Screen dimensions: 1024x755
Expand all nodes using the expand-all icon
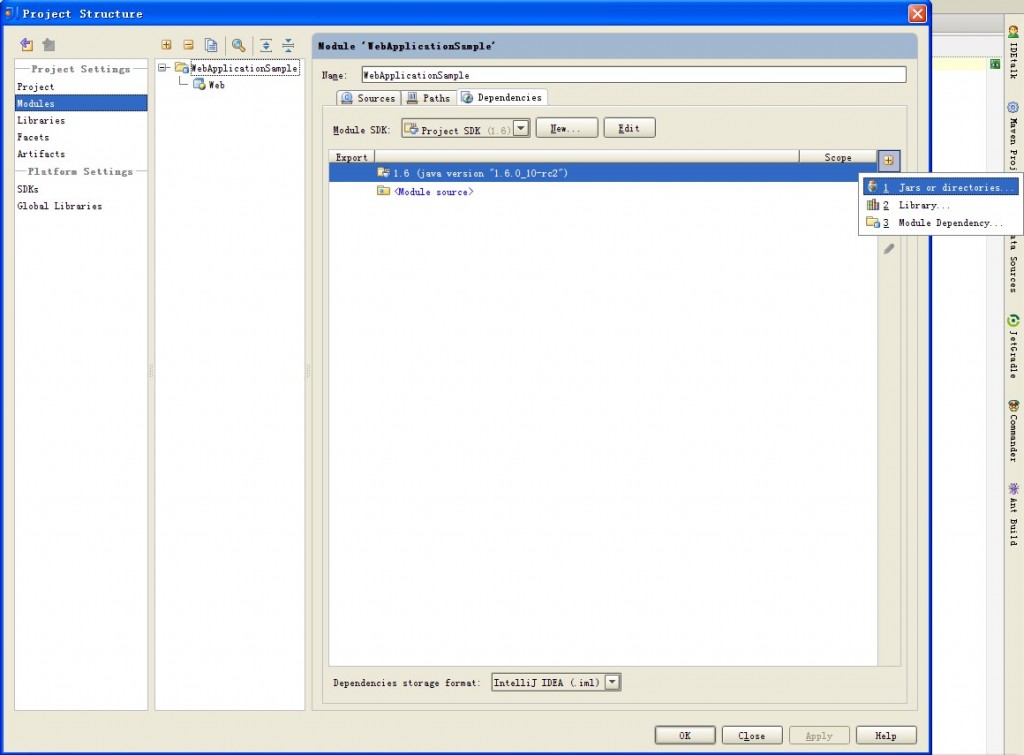[264, 45]
